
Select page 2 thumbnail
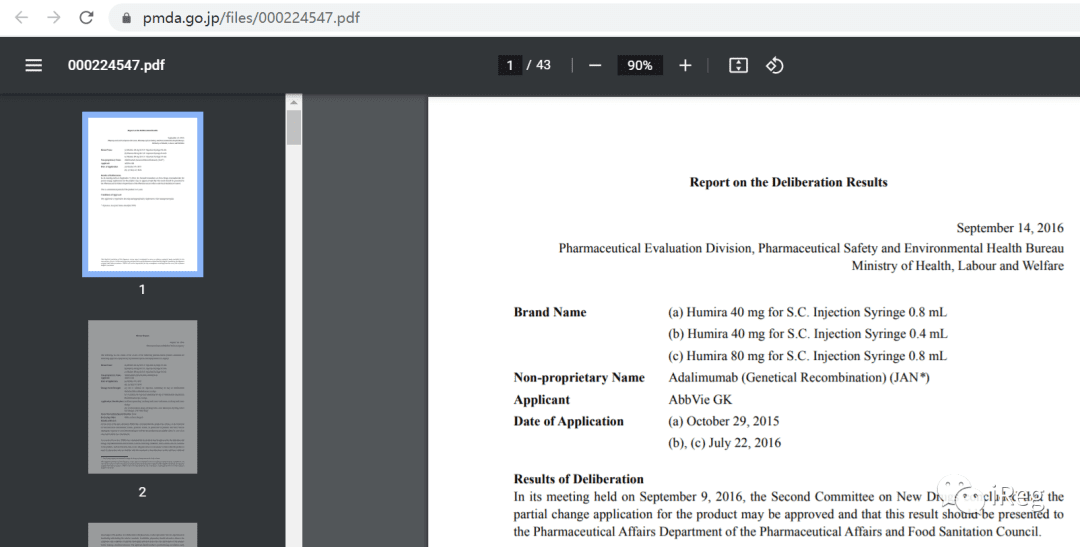pyautogui.click(x=143, y=397)
